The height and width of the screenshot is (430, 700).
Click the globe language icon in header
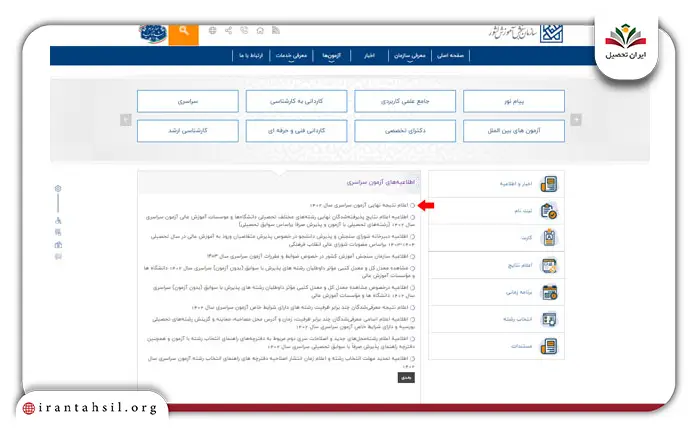(x=212, y=30)
